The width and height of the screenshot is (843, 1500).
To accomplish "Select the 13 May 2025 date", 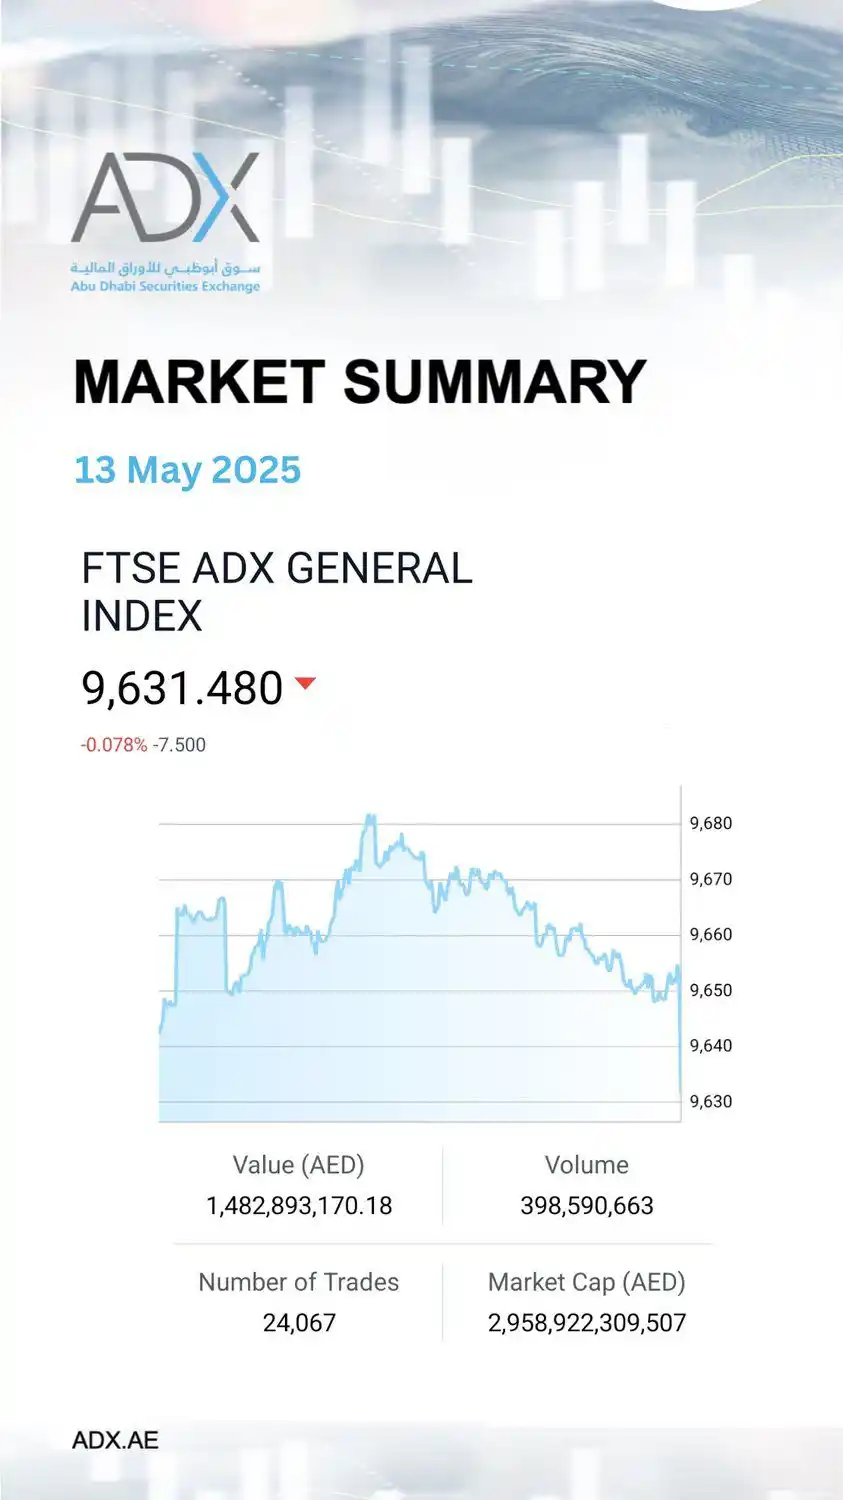I will 187,470.
